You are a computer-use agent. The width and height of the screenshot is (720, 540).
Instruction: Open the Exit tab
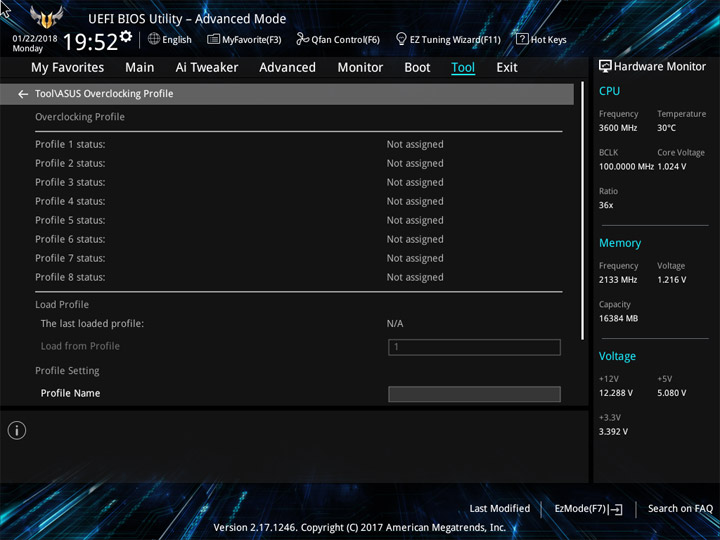507,68
